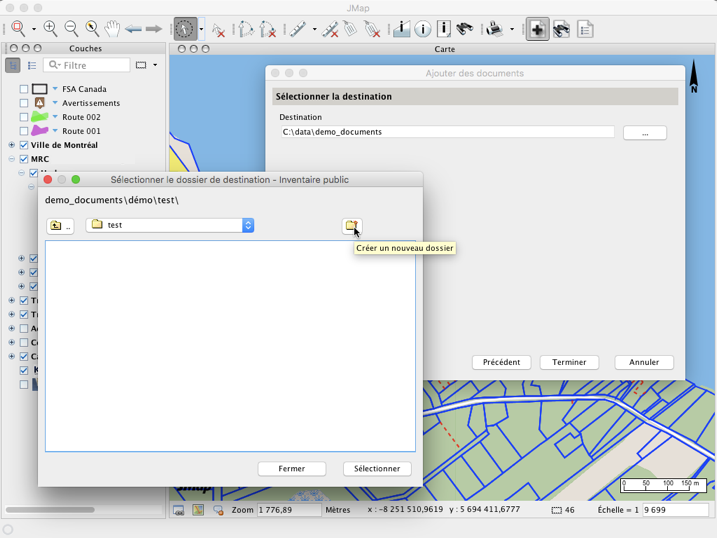Go up to parent folder
717x538 pixels.
pyautogui.click(x=60, y=226)
